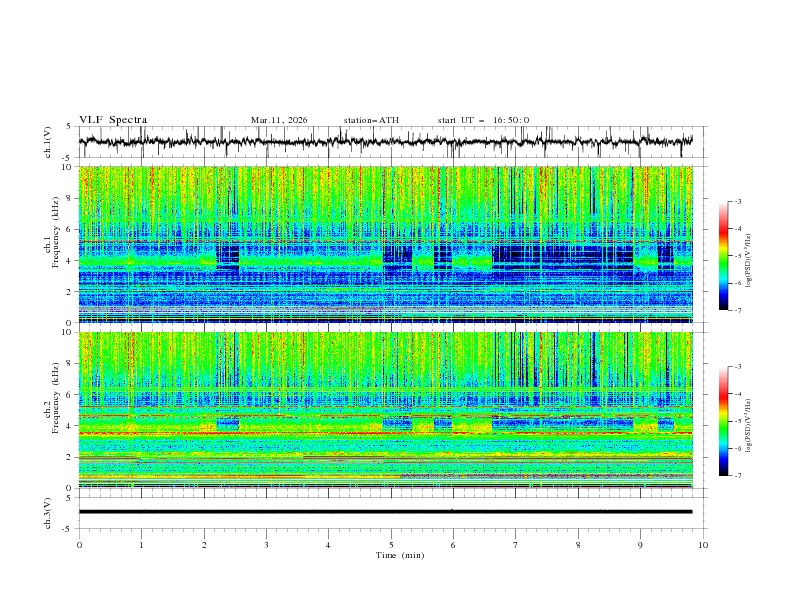Viewport: 792px width, 612px height.
Task: Click the ch.2 color bar 'log(PSD)(V²/Hz)' label
Action: (x=749, y=426)
